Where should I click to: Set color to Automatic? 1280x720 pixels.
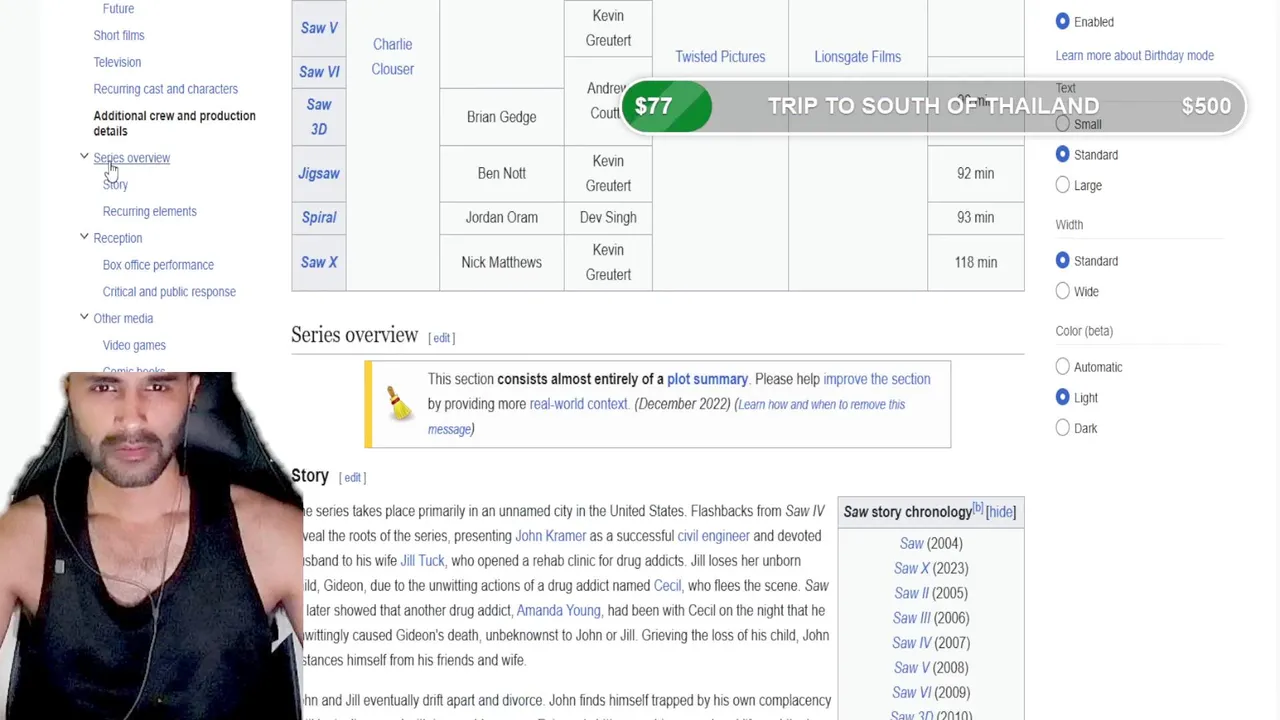click(x=1062, y=367)
